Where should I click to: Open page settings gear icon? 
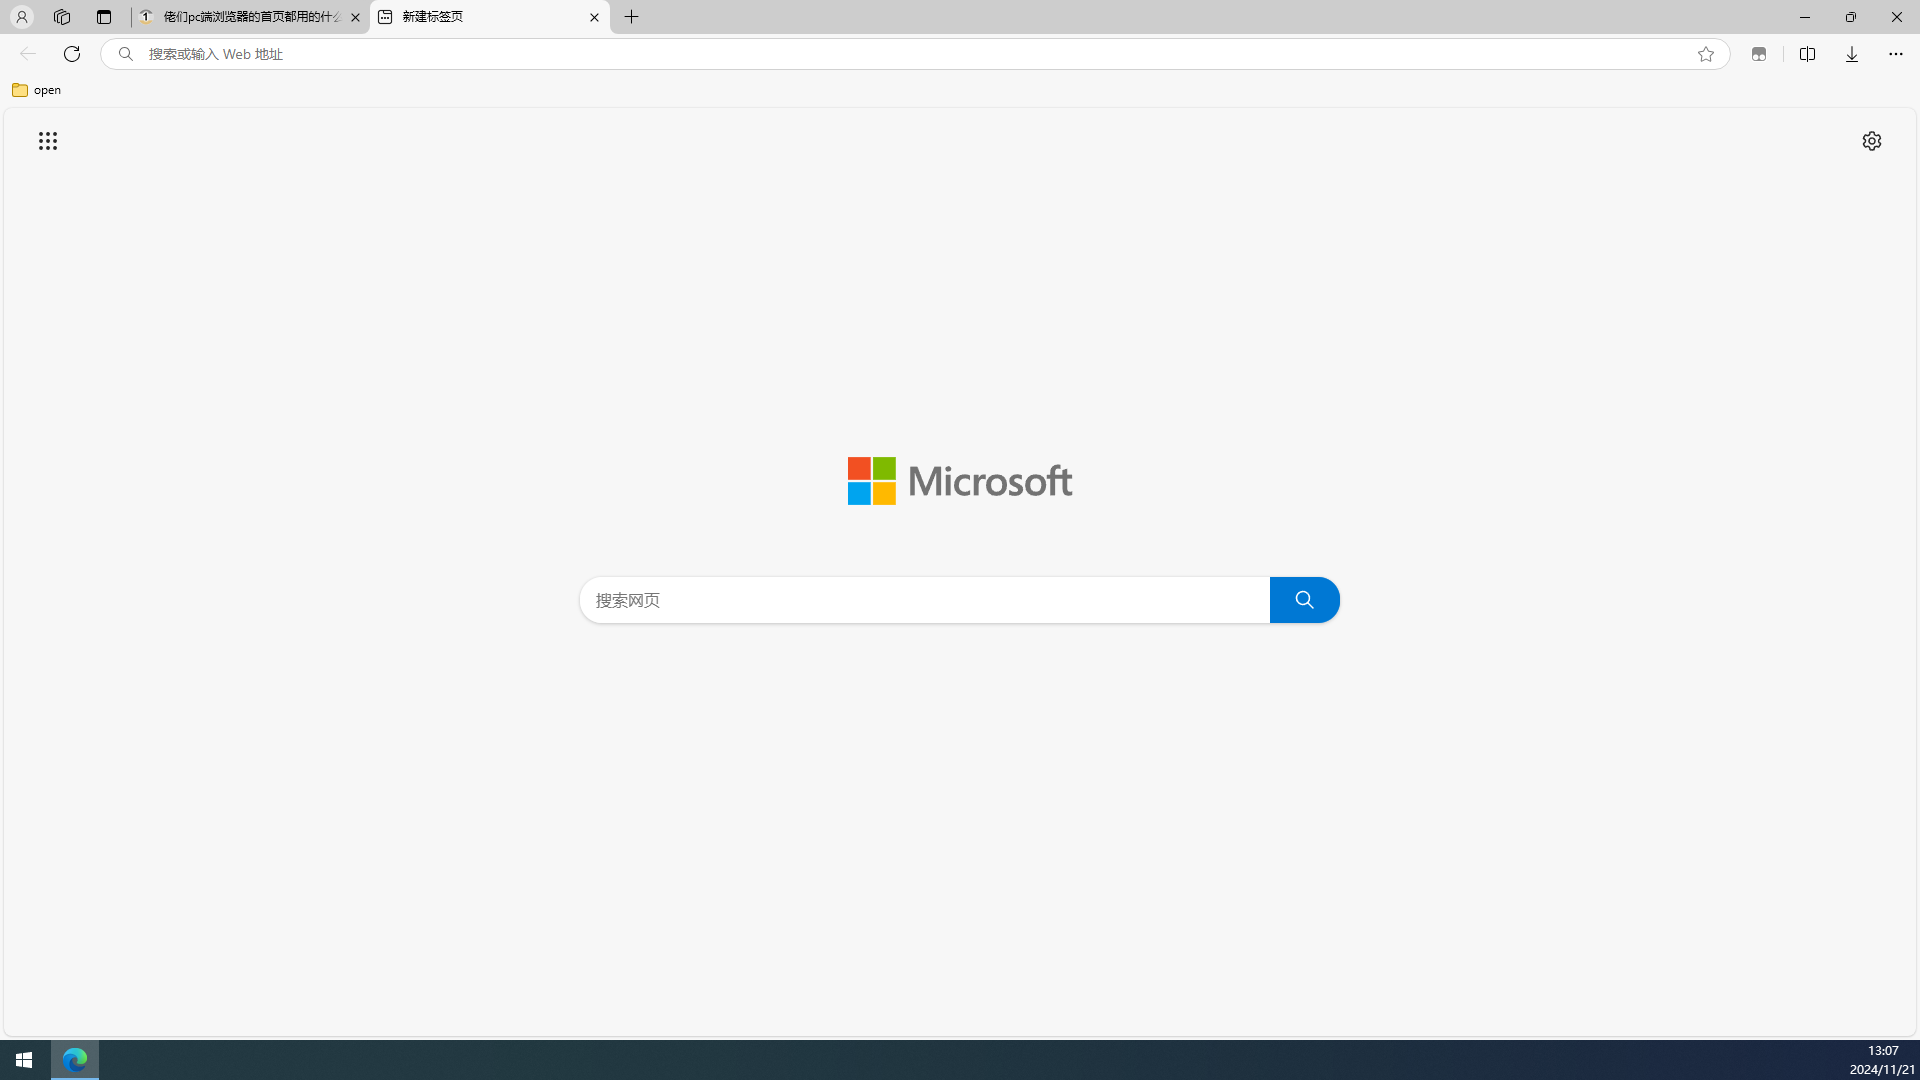tap(1872, 141)
